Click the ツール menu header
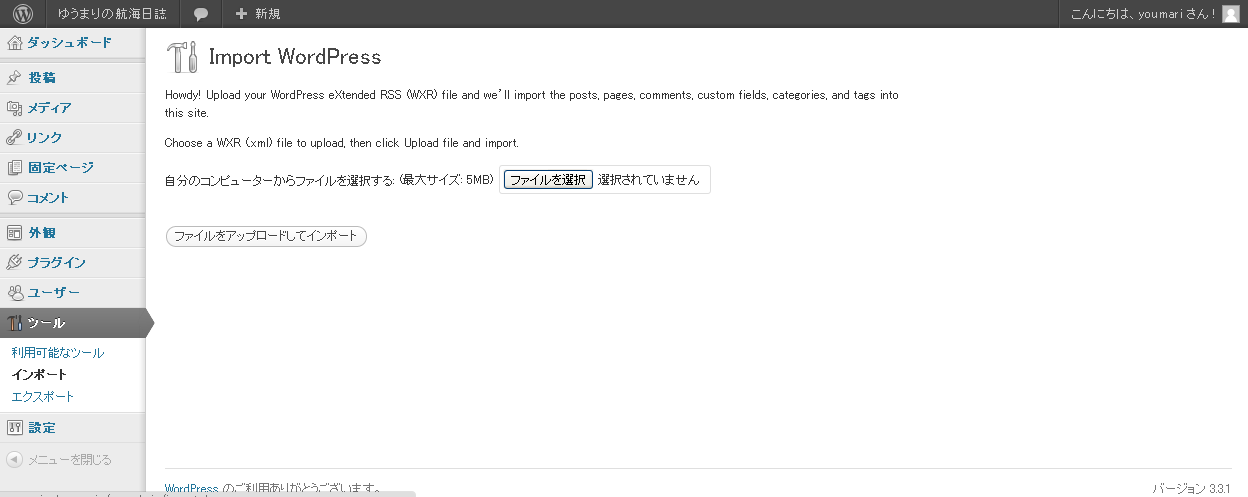 point(72,323)
